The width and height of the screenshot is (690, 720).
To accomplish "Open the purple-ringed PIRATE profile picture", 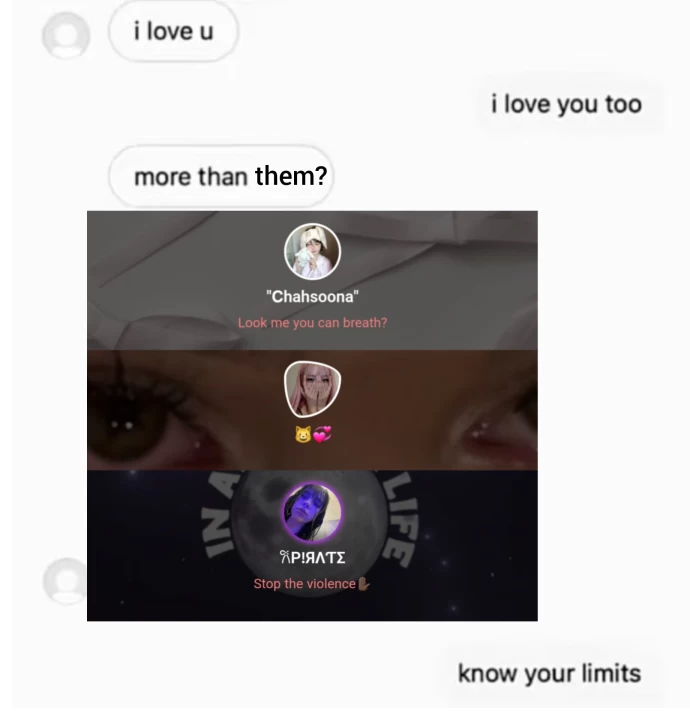I will pos(312,512).
